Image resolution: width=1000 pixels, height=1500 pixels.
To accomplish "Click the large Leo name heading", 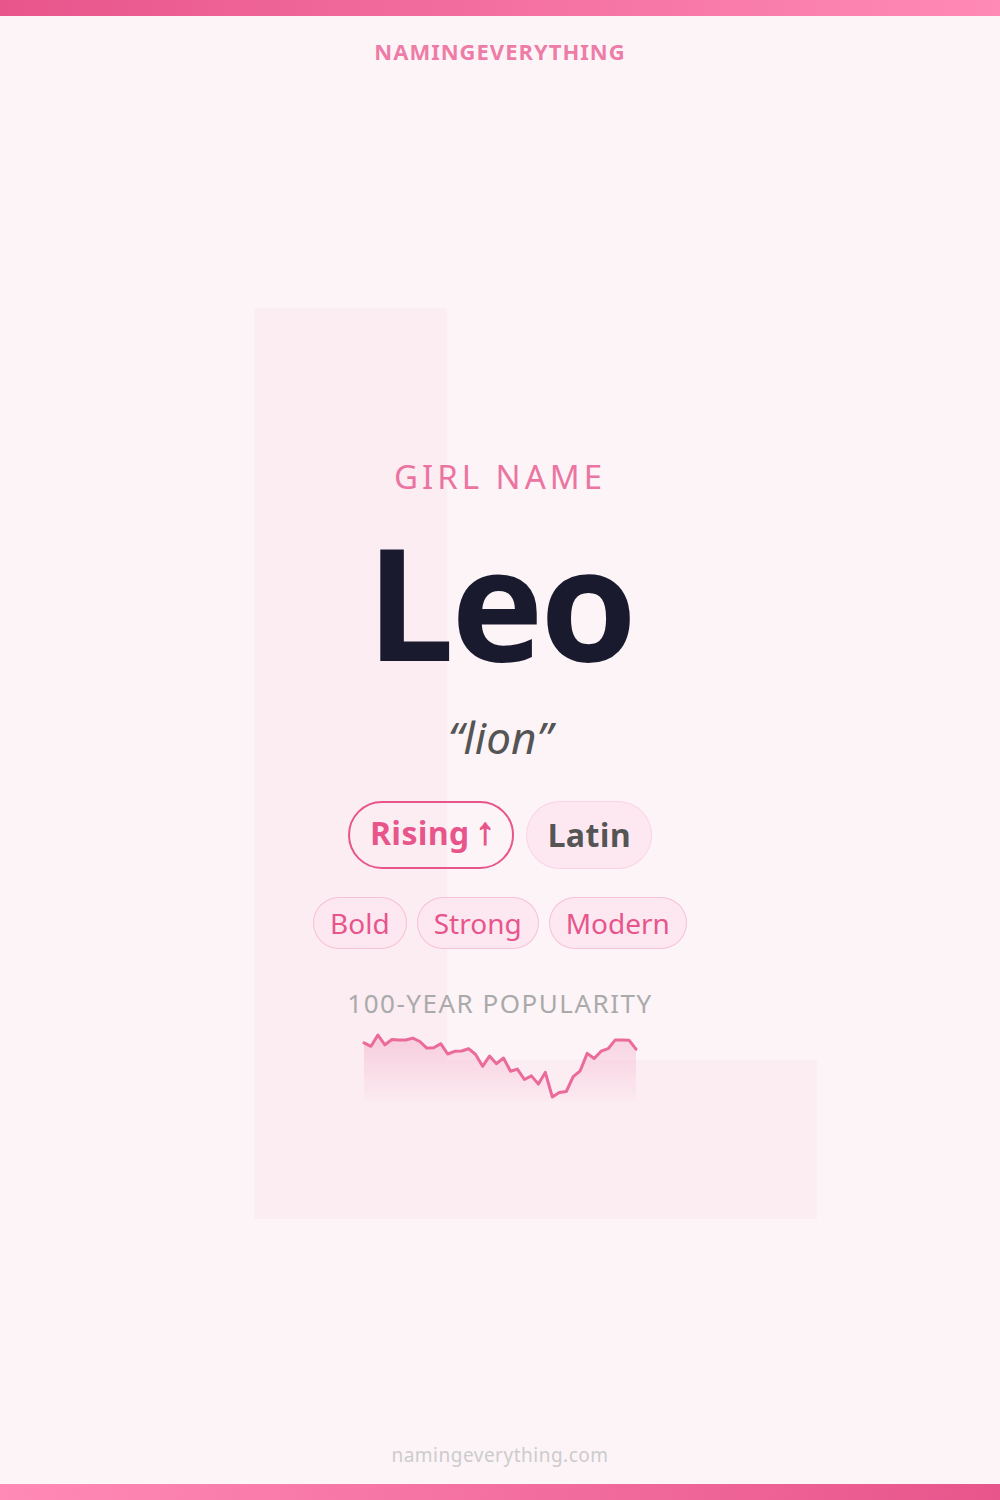I will 502,607.
